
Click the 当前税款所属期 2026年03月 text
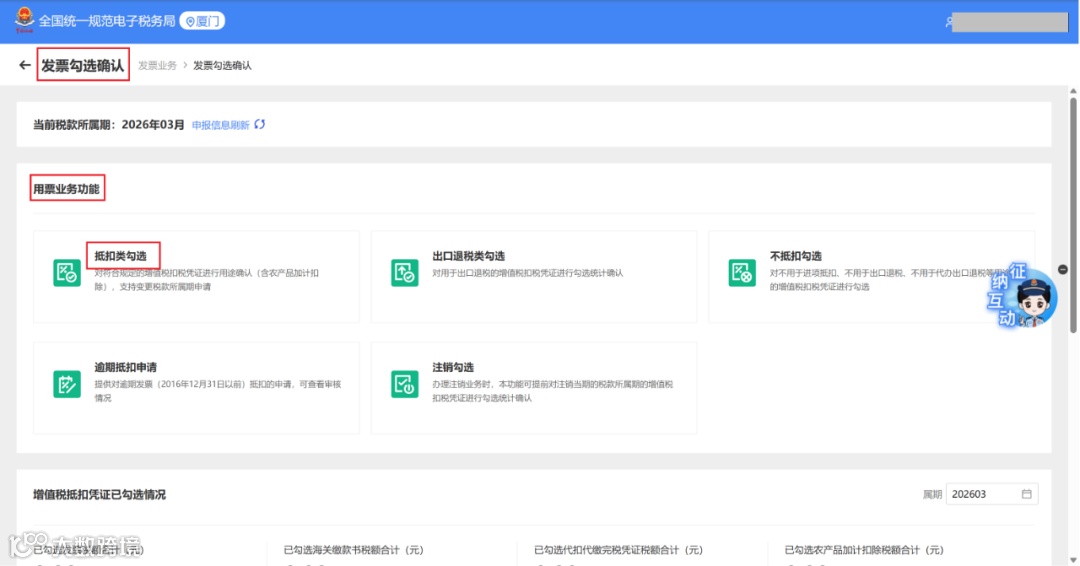point(109,125)
